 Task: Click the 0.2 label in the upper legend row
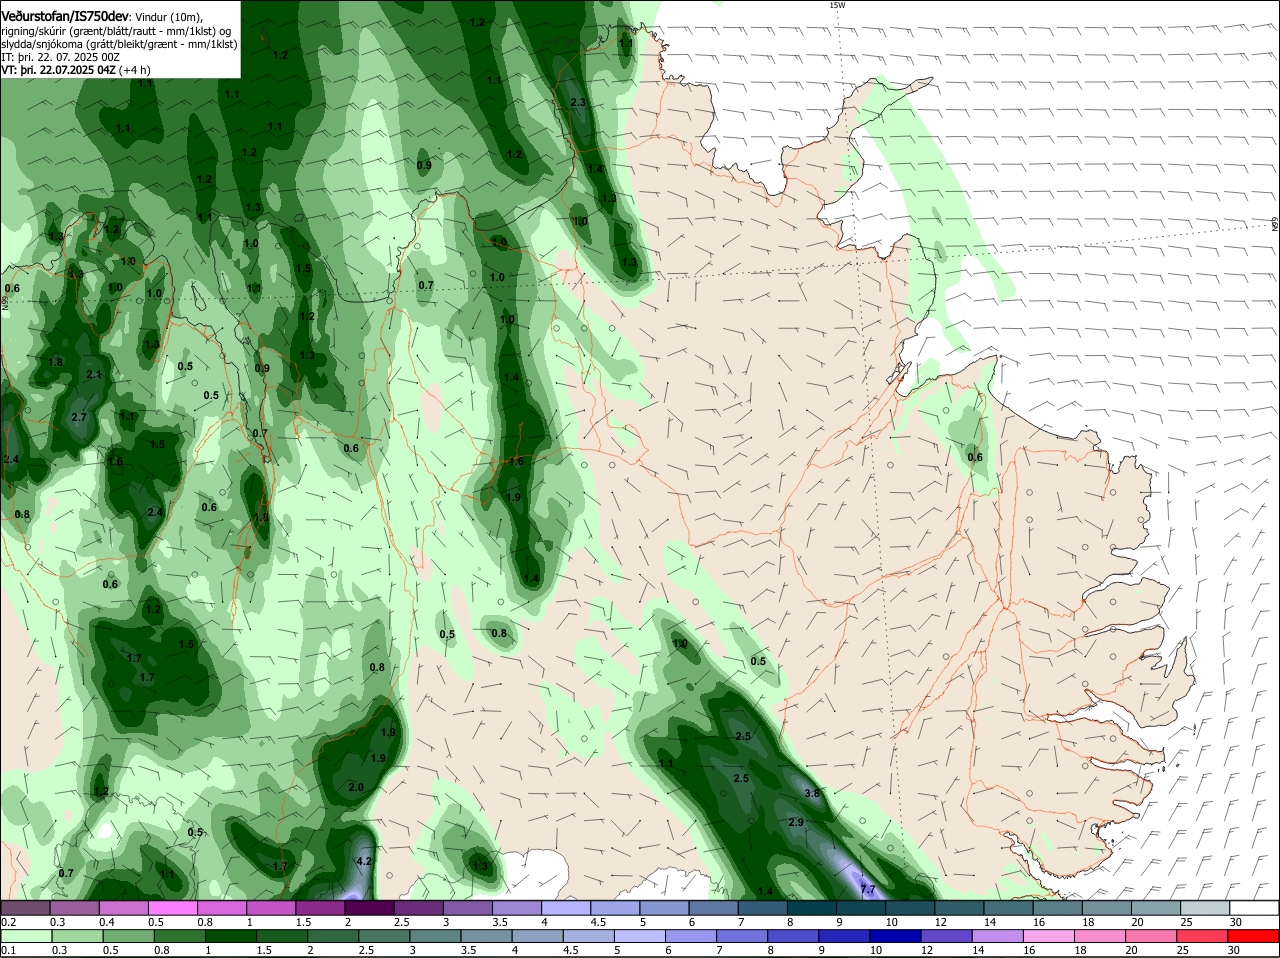pos(8,922)
